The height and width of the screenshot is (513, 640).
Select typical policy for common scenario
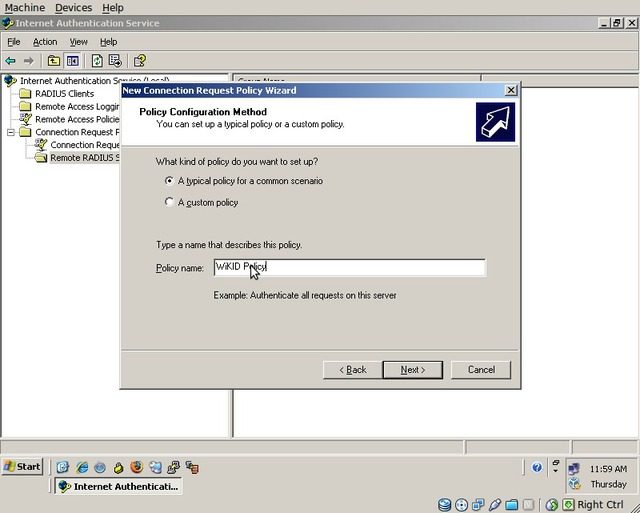(169, 181)
